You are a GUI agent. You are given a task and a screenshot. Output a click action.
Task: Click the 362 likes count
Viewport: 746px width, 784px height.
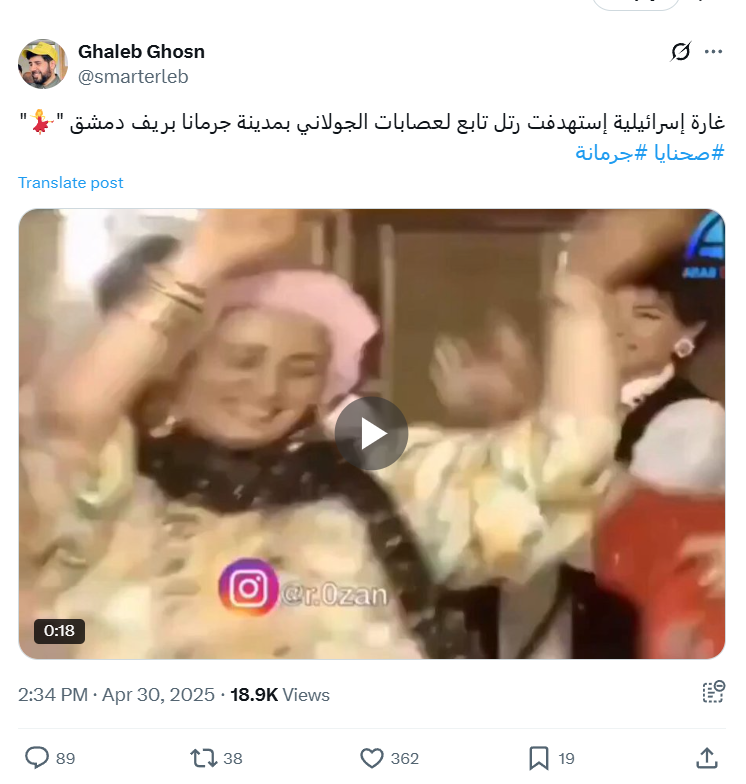(404, 758)
